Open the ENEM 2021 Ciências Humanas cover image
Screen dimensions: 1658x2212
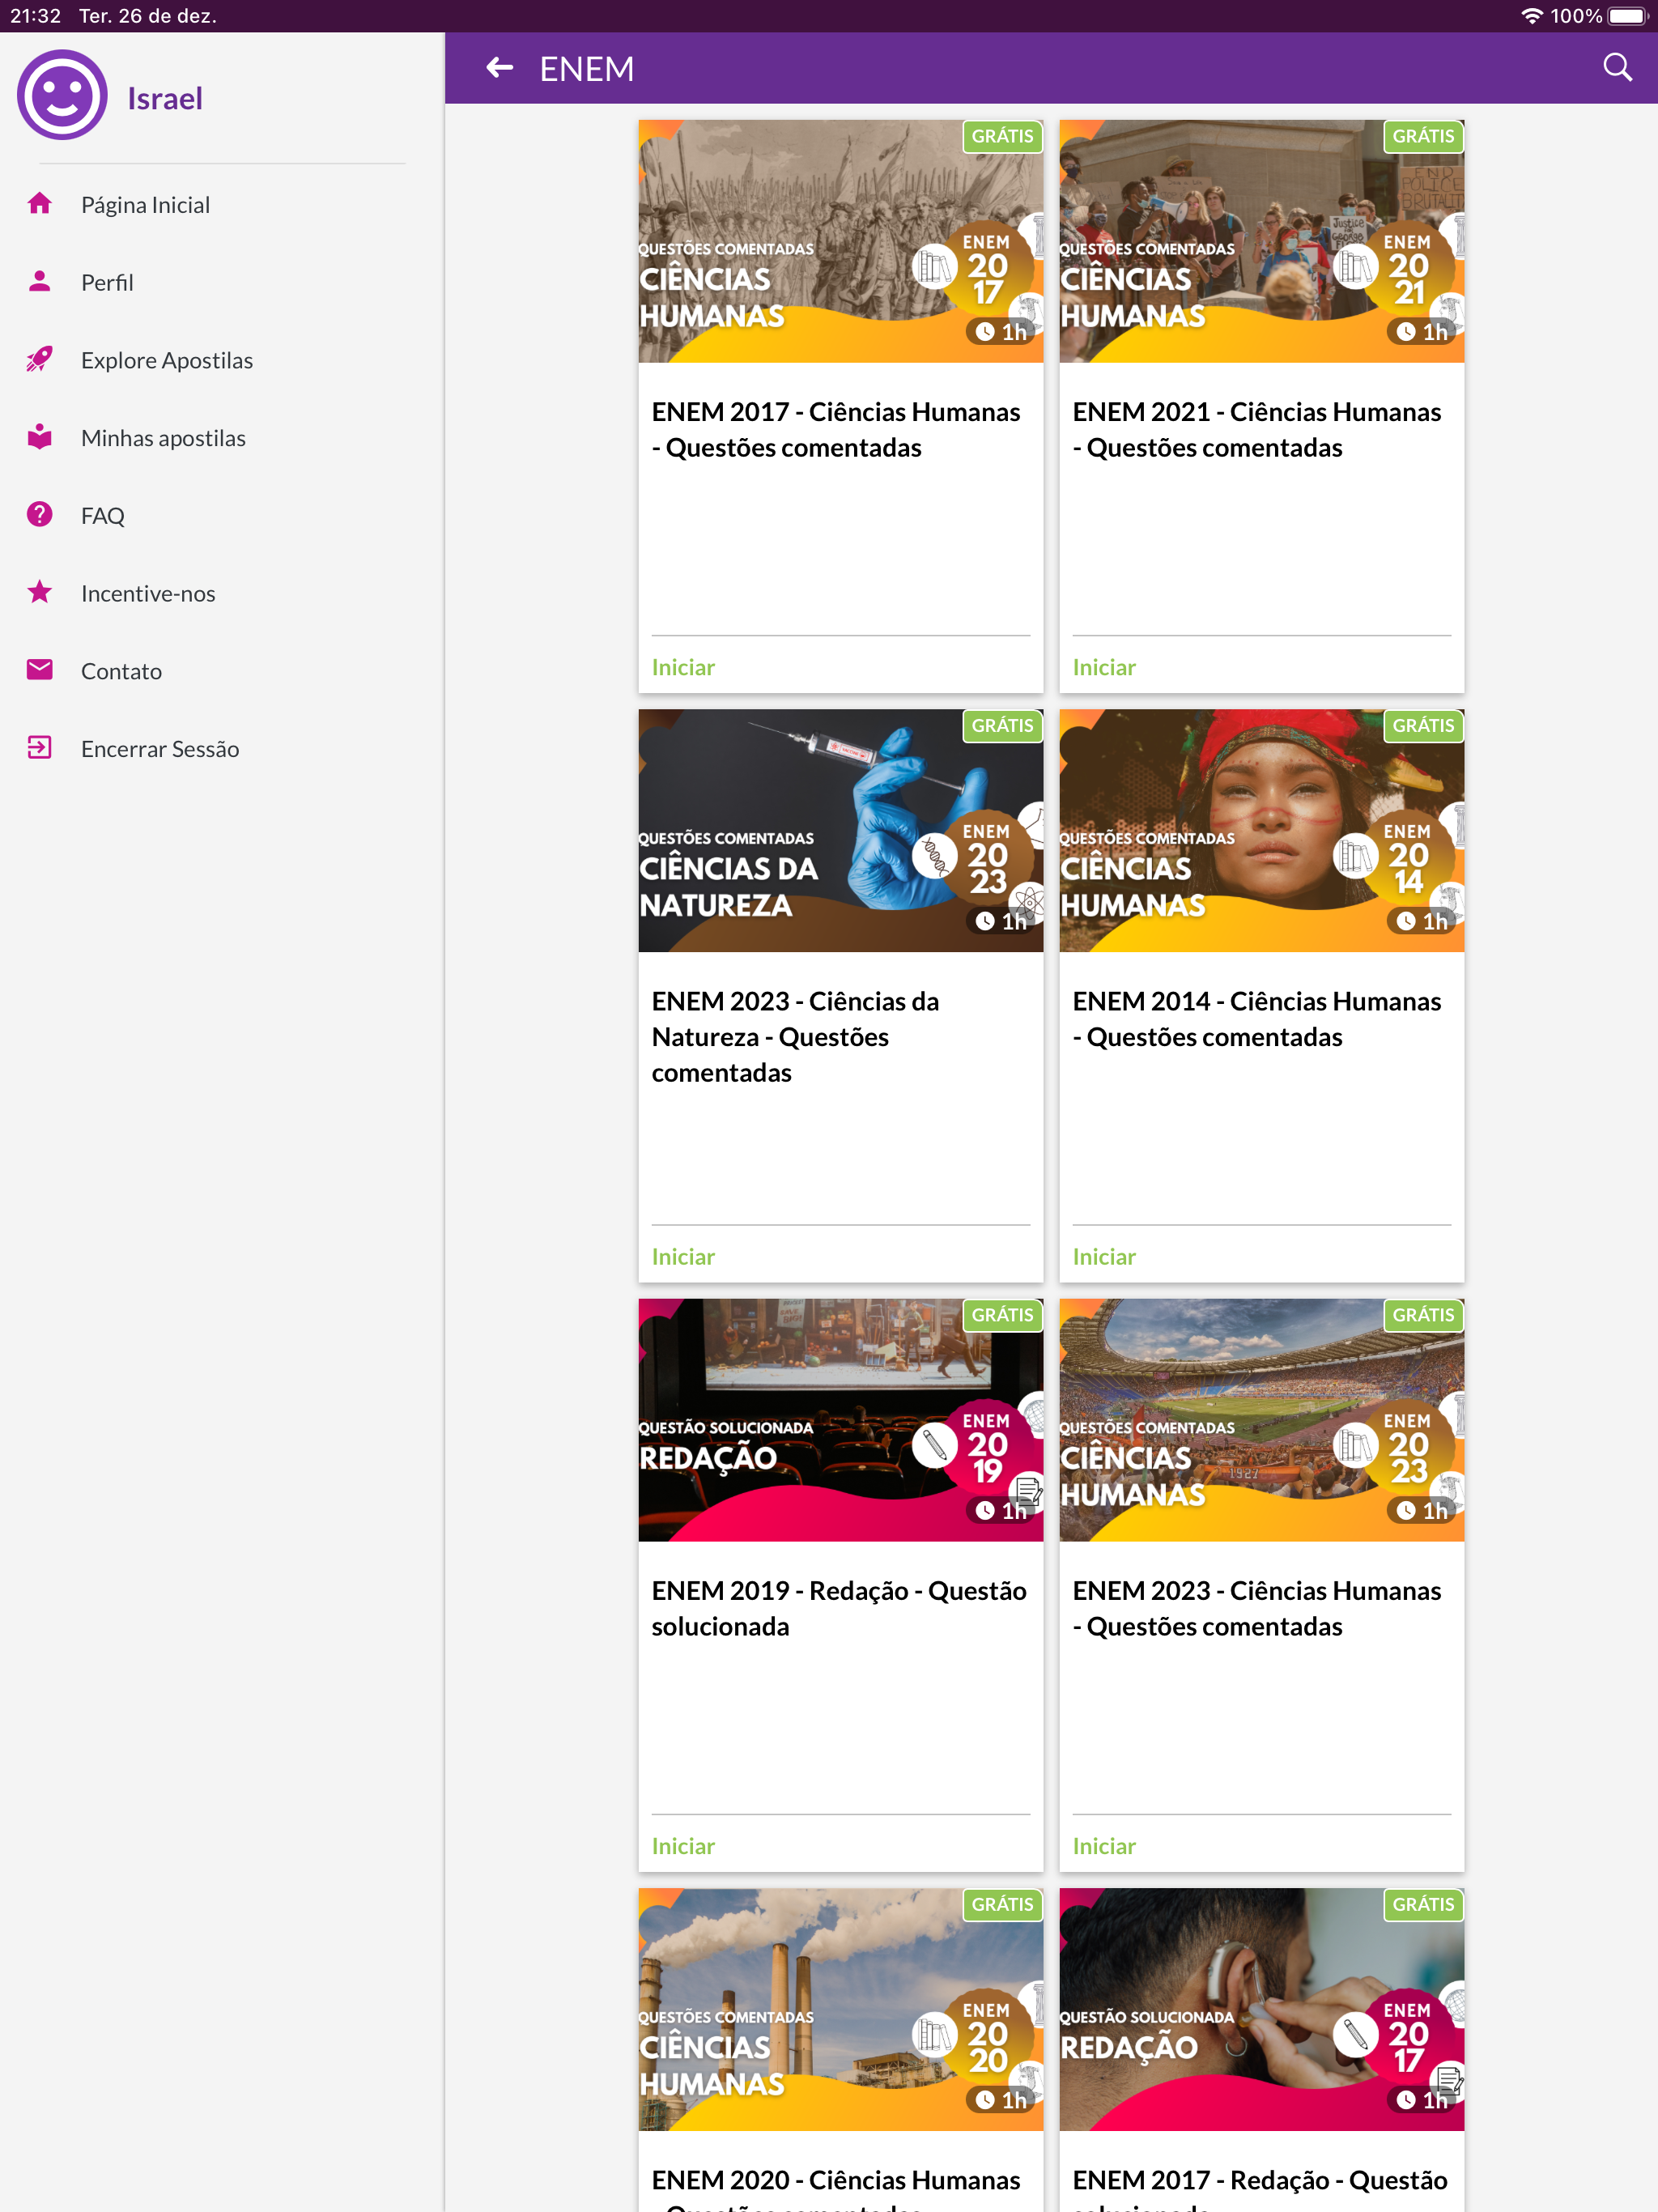(x=1262, y=241)
